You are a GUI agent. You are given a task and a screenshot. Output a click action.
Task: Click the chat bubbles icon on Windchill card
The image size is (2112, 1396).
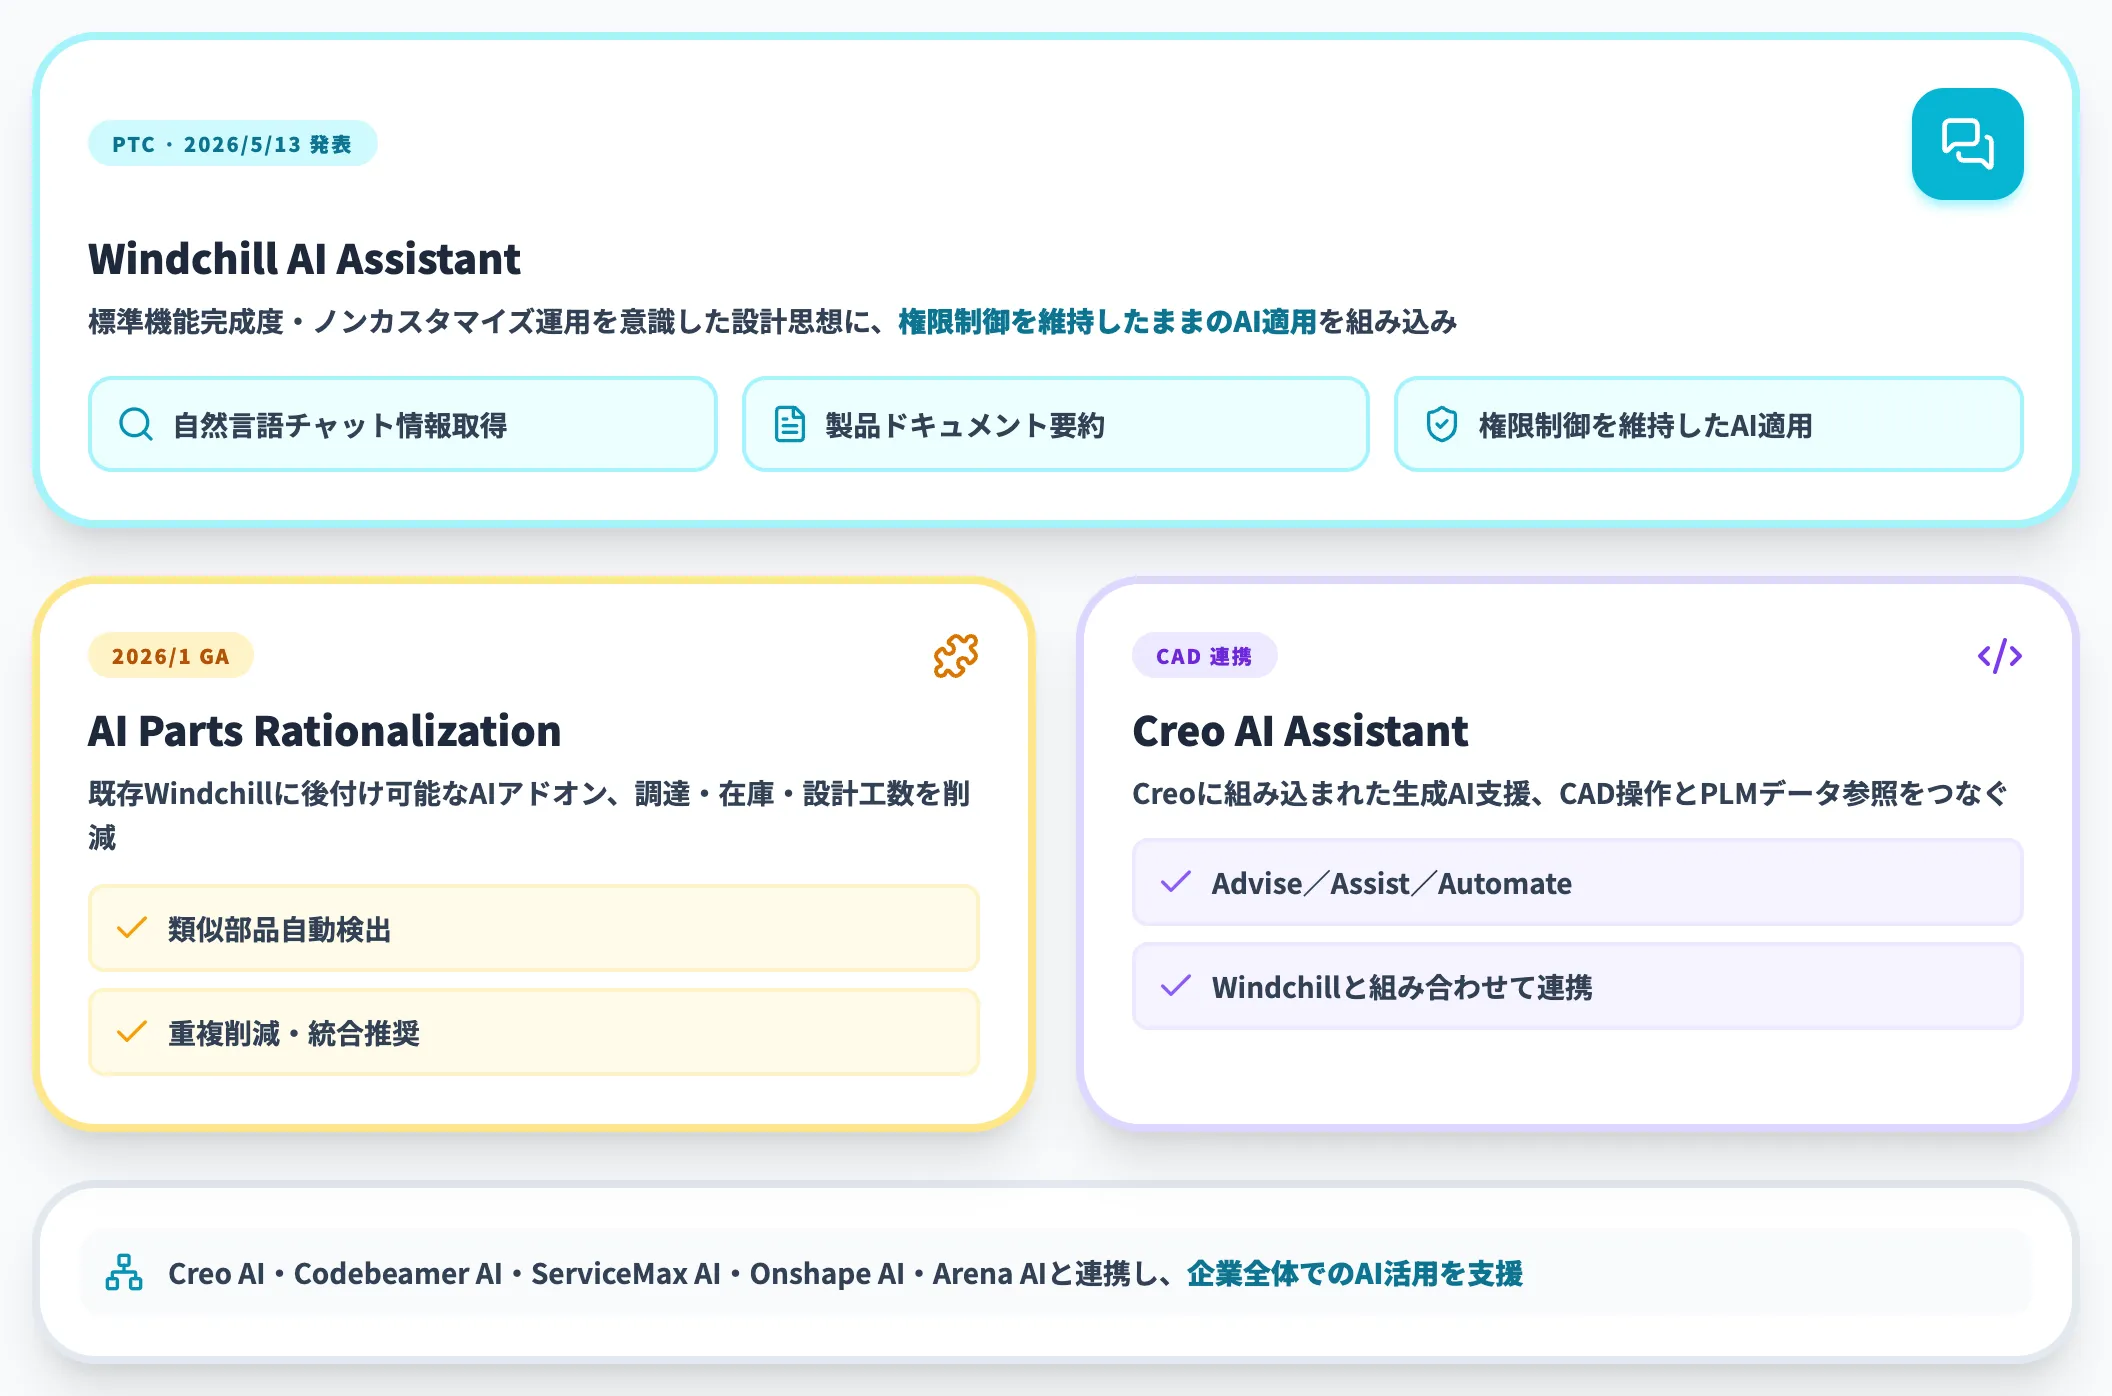coord(1967,144)
